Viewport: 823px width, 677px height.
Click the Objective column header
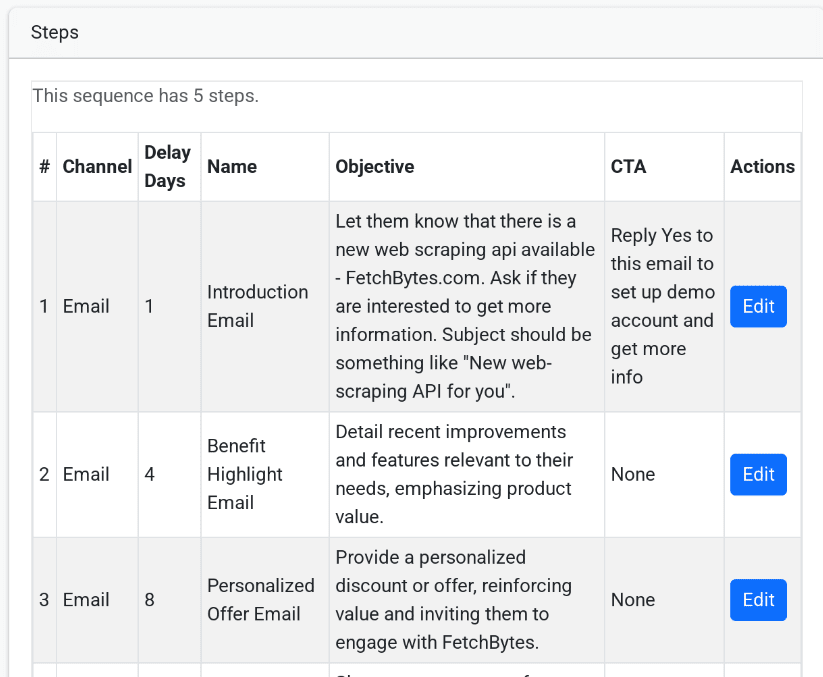coord(374,167)
